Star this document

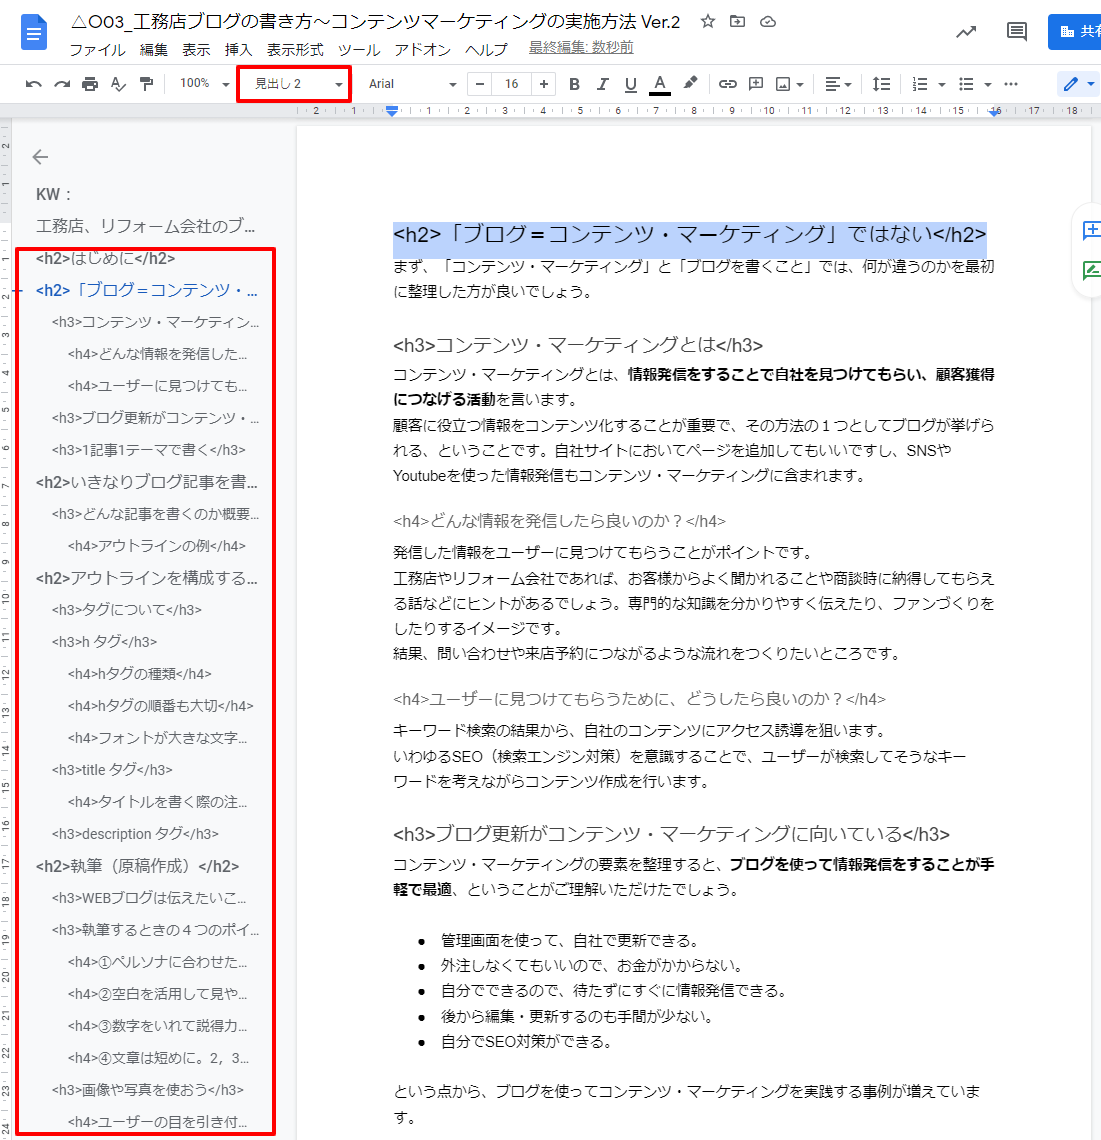tap(708, 21)
